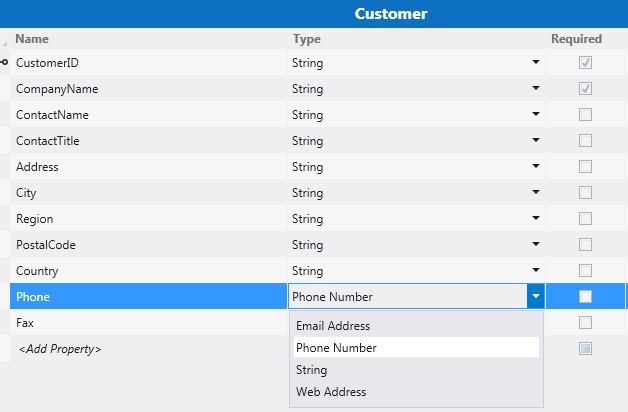Screen dimensions: 628x412
Task: Click the key icon beside CustomerID
Action: click(x=5, y=63)
